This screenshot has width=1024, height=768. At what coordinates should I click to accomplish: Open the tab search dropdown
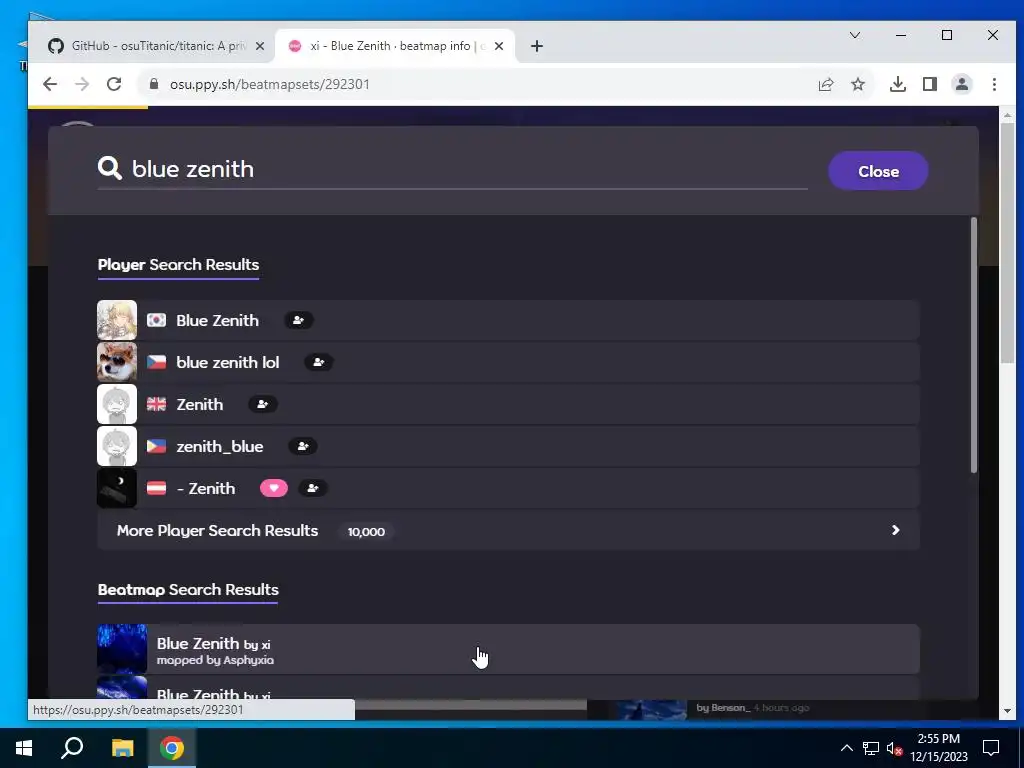click(x=855, y=35)
